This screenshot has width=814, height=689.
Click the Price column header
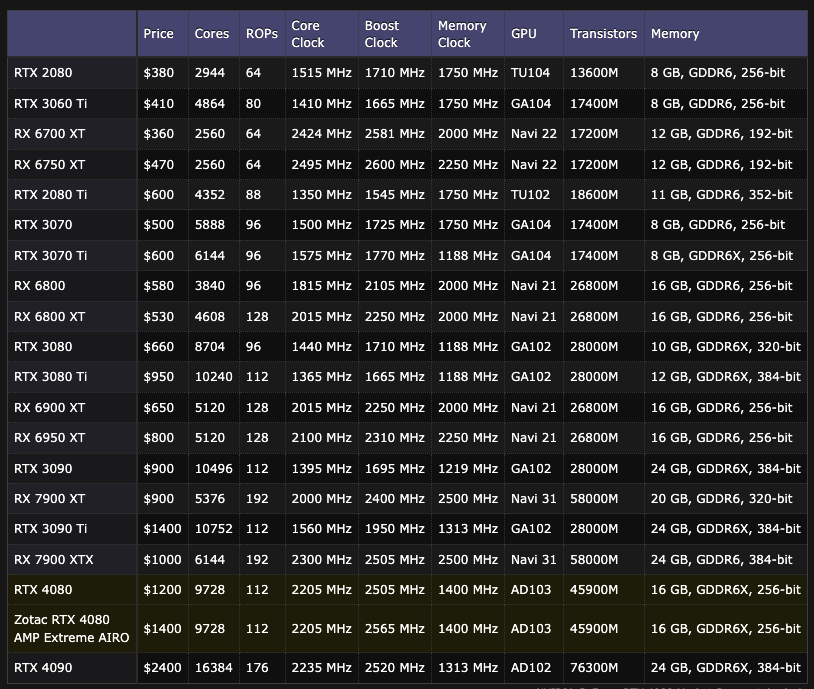coord(158,34)
